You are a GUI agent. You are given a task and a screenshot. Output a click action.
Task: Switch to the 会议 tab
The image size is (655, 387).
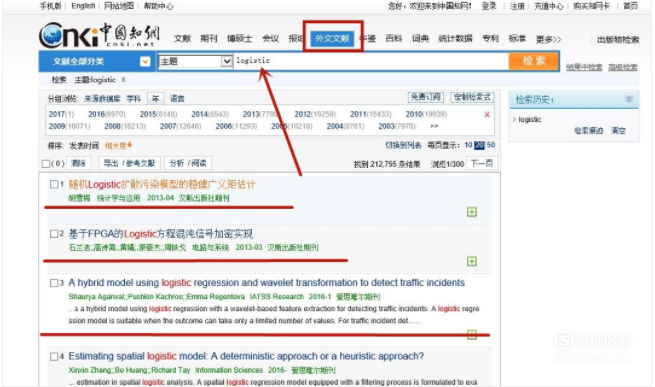click(270, 38)
